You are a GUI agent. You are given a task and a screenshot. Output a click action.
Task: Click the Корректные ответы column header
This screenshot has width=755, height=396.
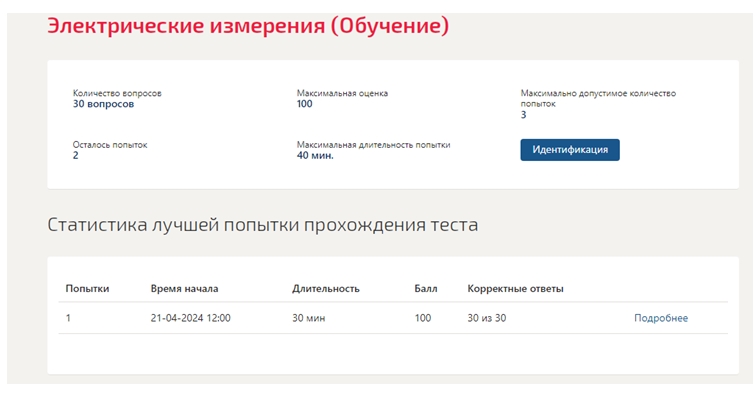[x=515, y=289]
